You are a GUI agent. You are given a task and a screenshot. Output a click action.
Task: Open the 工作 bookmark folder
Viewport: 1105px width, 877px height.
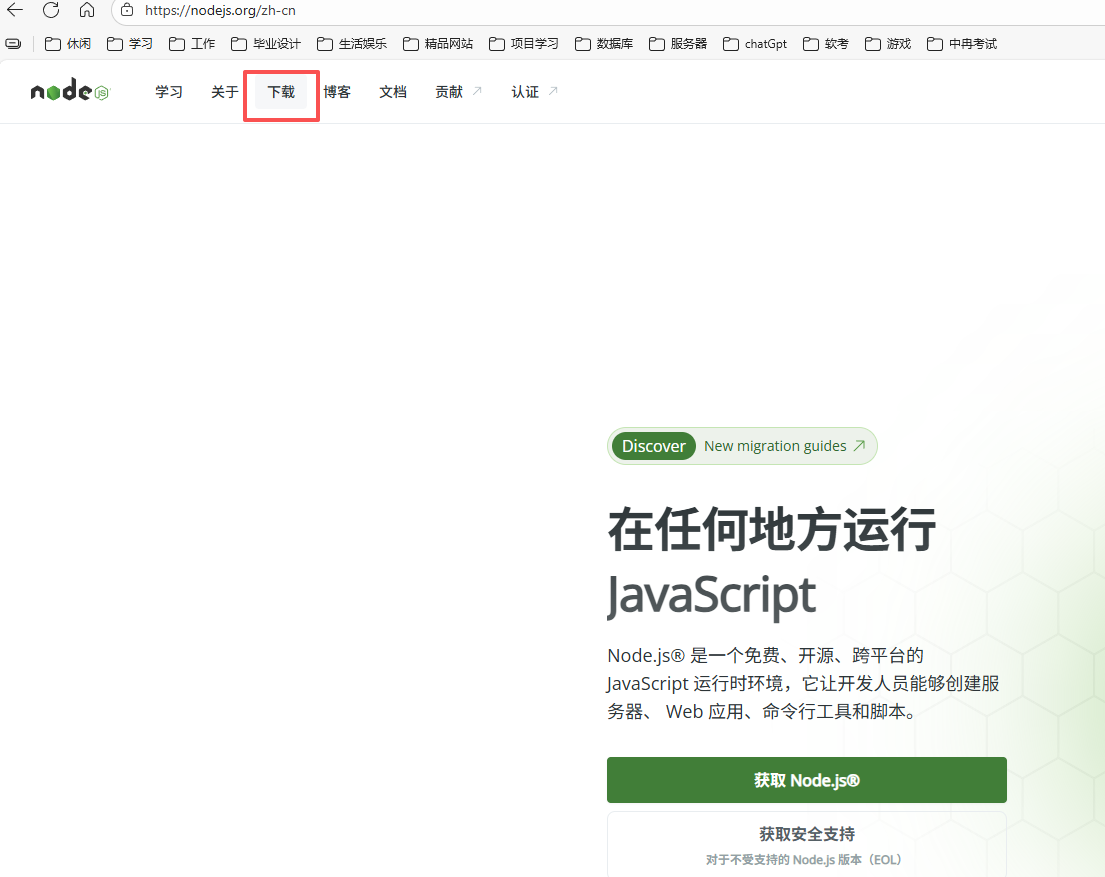click(192, 44)
